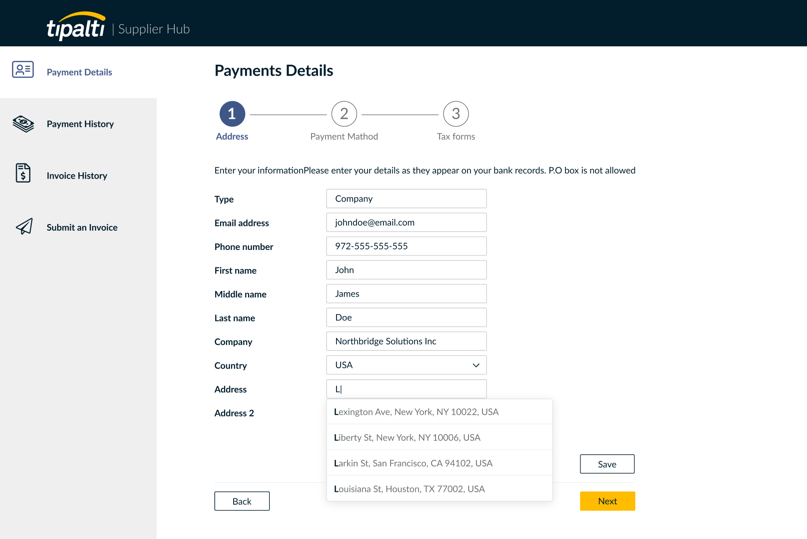The height and width of the screenshot is (539, 807).
Task: Go Back with the Back button
Action: (x=242, y=501)
